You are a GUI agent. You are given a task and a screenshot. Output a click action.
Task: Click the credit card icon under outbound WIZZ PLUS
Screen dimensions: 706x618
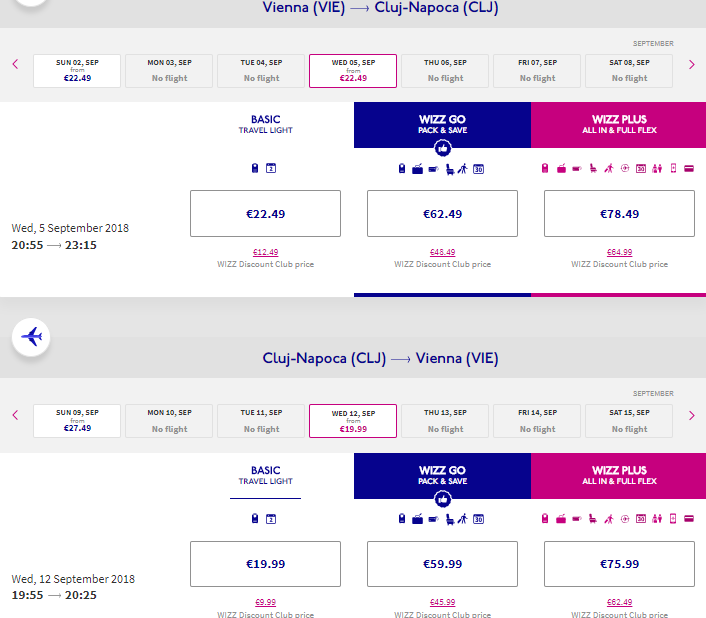point(689,168)
